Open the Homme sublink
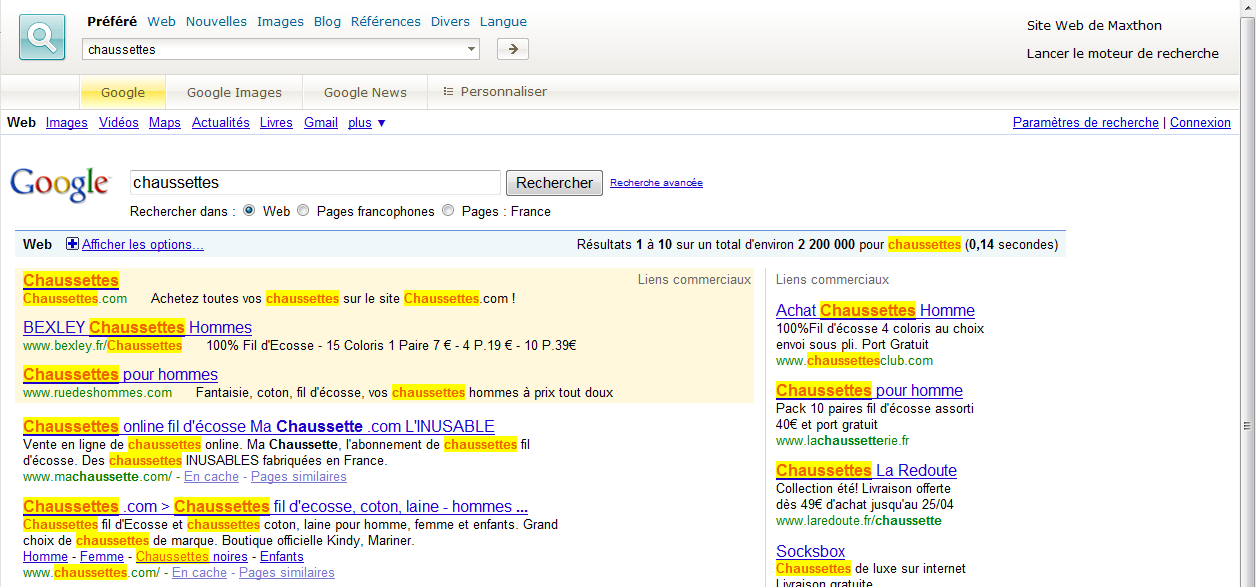1256x587 pixels. (45, 557)
